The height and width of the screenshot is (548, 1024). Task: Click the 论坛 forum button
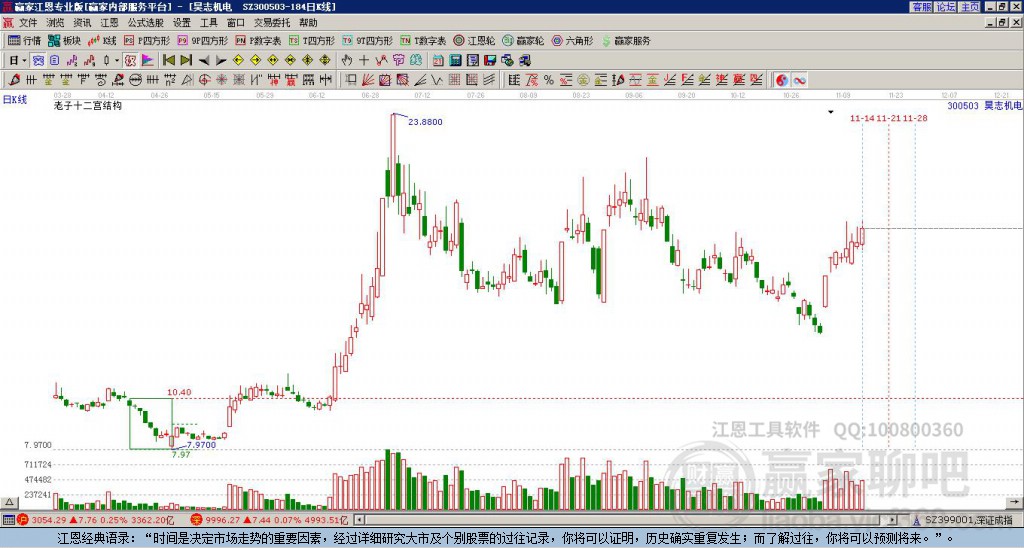pyautogui.click(x=946, y=7)
